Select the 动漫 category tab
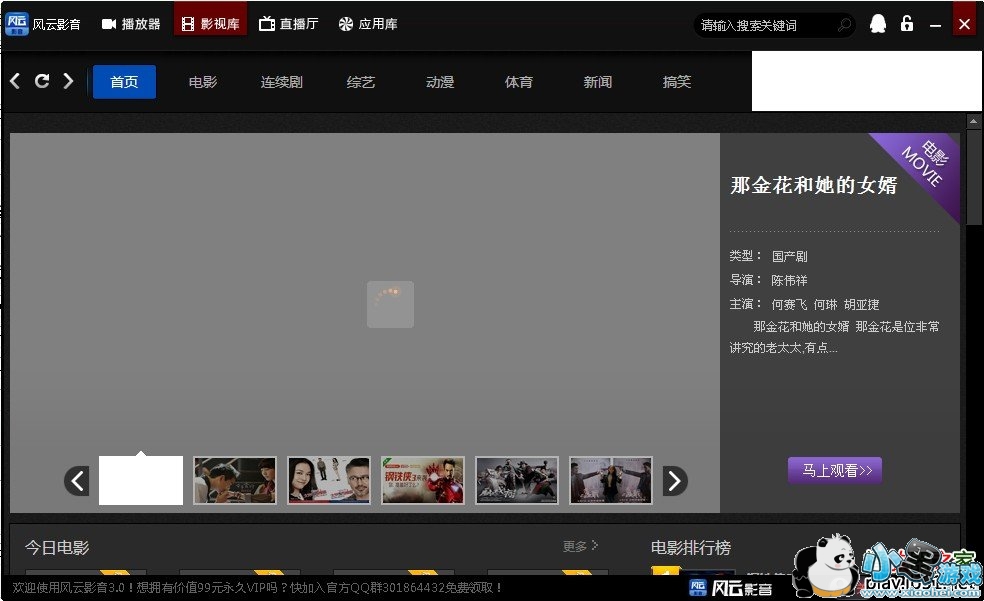The width and height of the screenshot is (984, 601). 440,82
